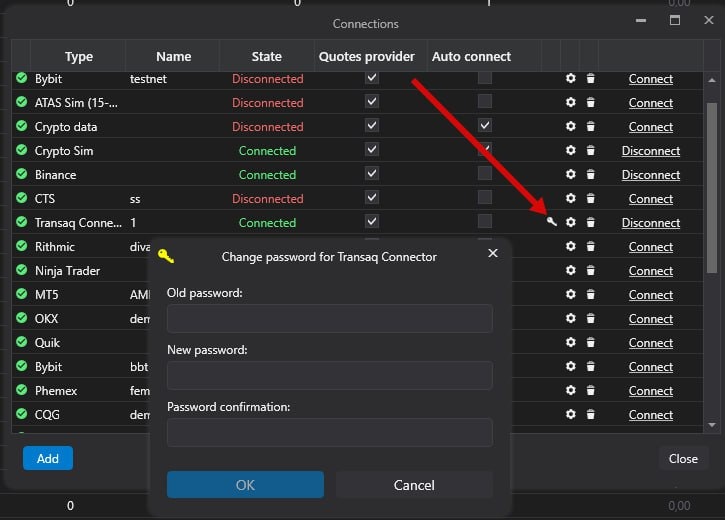Image resolution: width=725 pixels, height=520 pixels.
Task: Connect the MT5 connection
Action: click(651, 295)
